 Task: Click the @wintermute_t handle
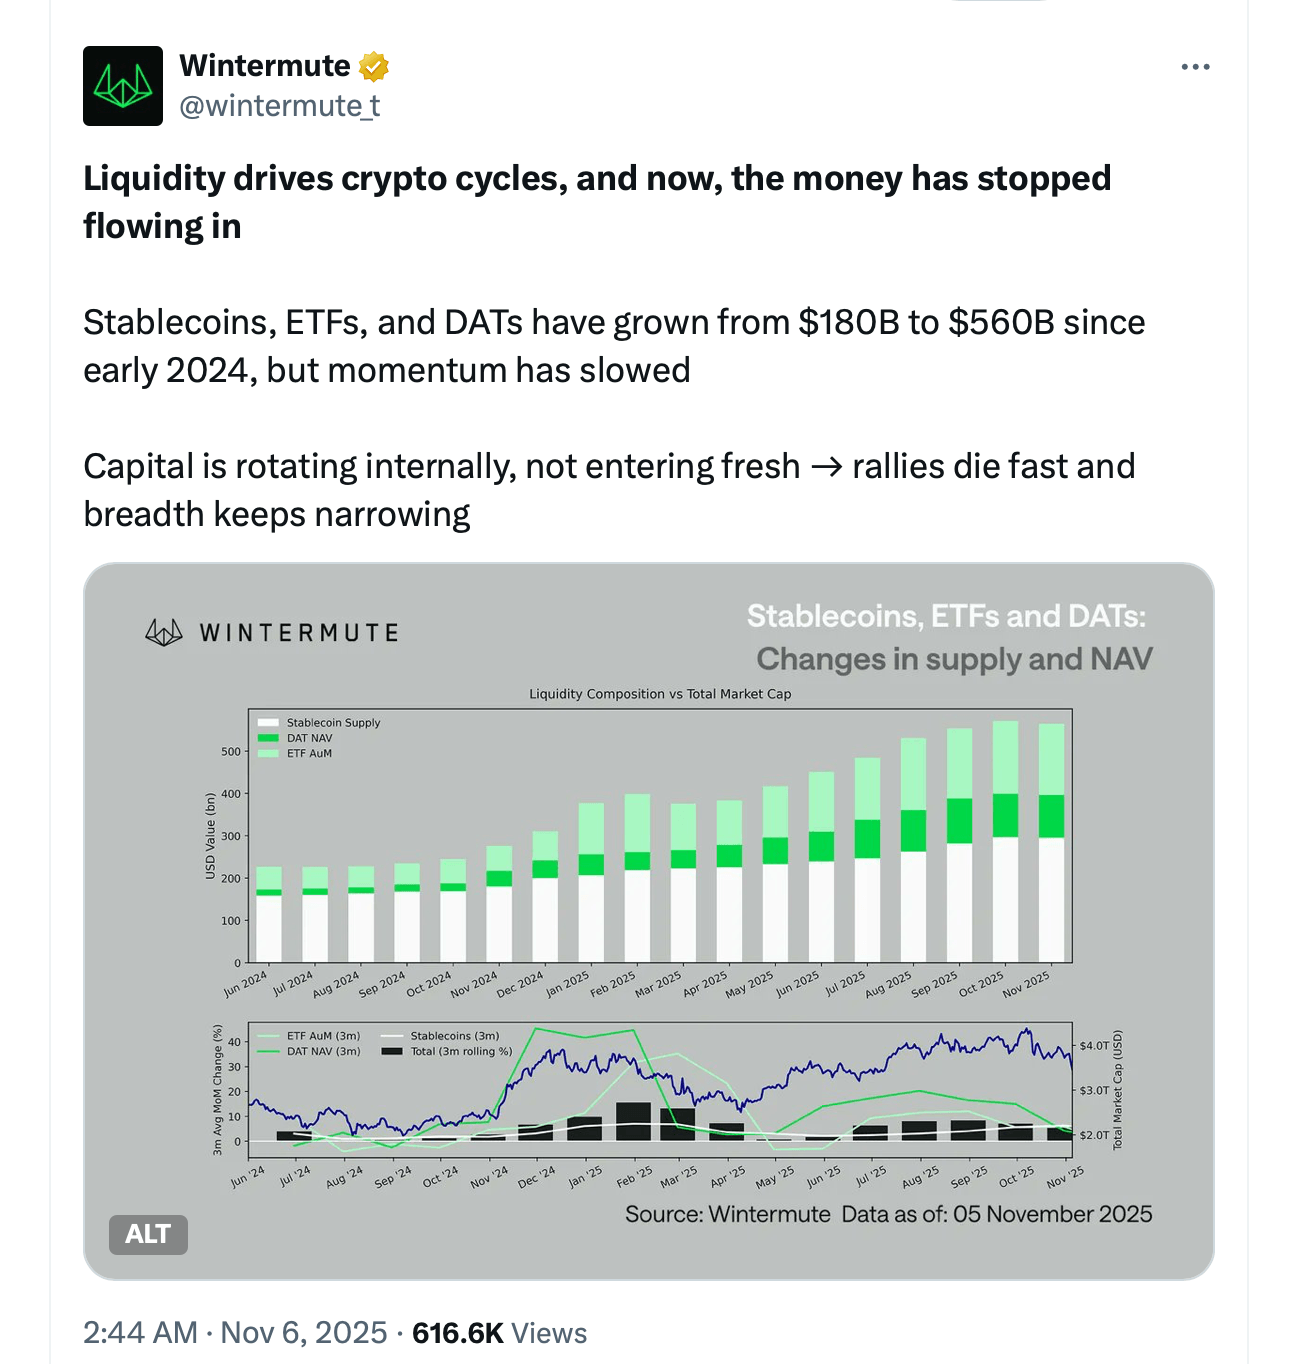point(280,106)
